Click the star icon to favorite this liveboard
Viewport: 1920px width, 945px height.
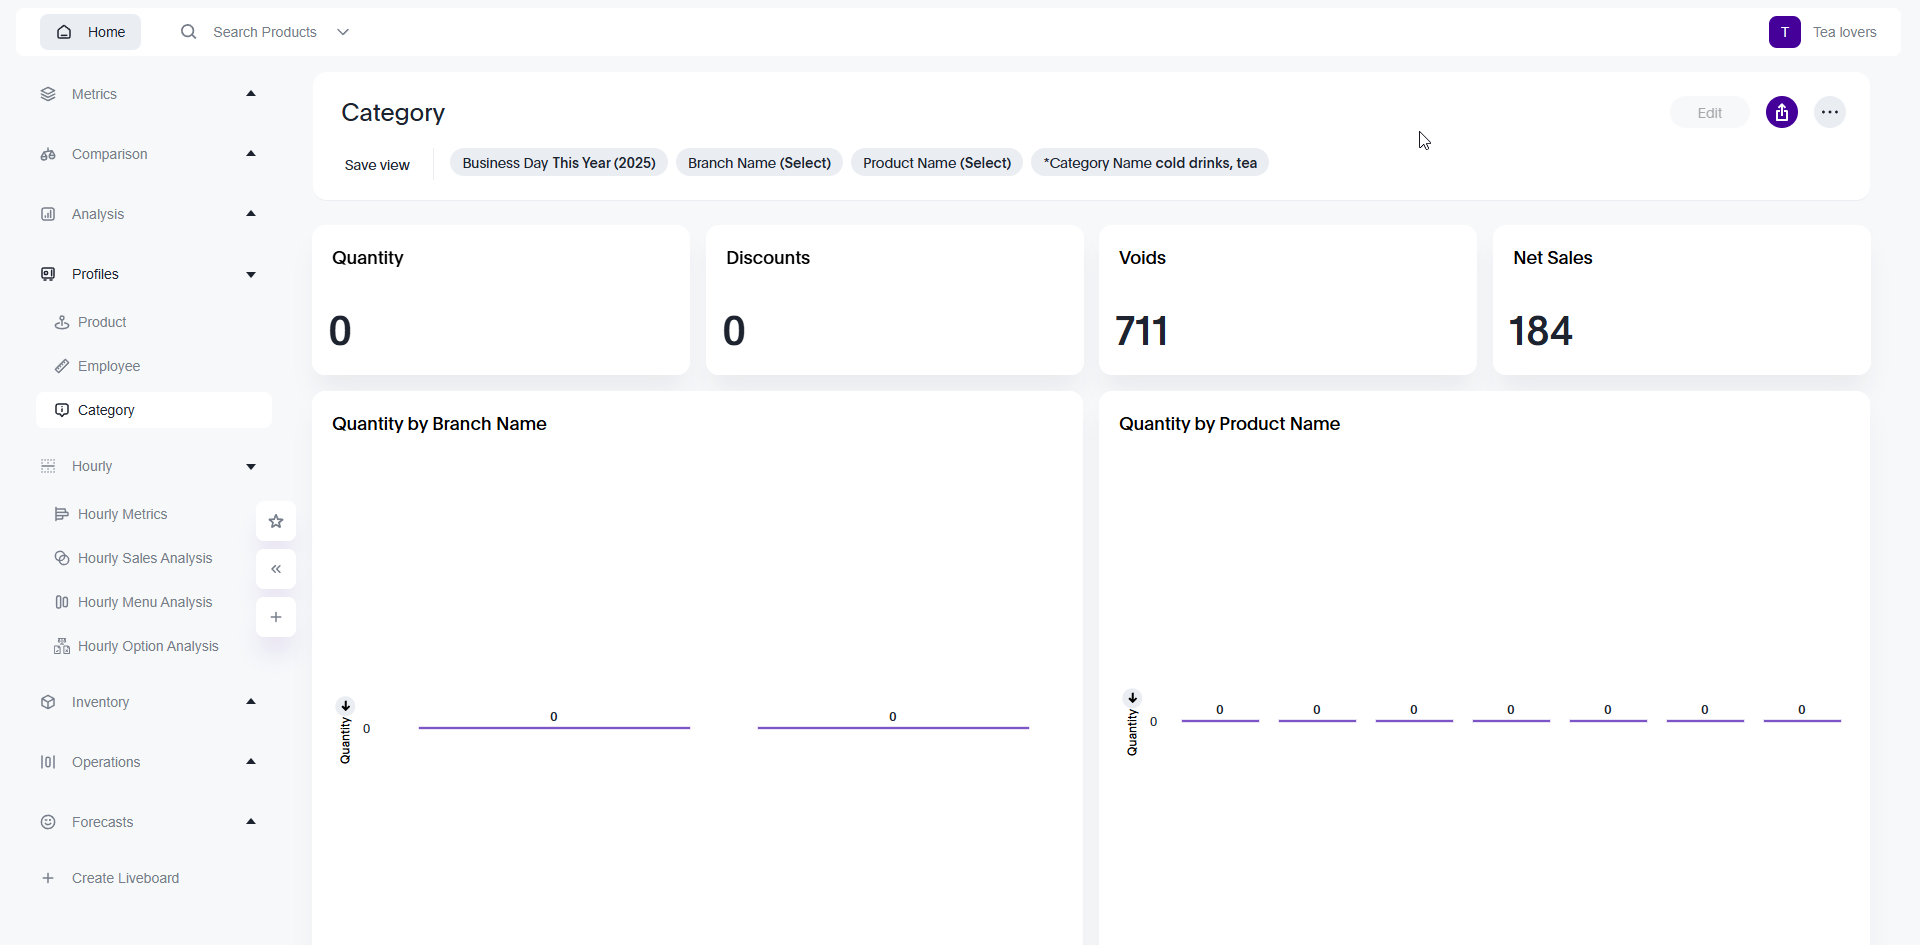click(x=275, y=521)
